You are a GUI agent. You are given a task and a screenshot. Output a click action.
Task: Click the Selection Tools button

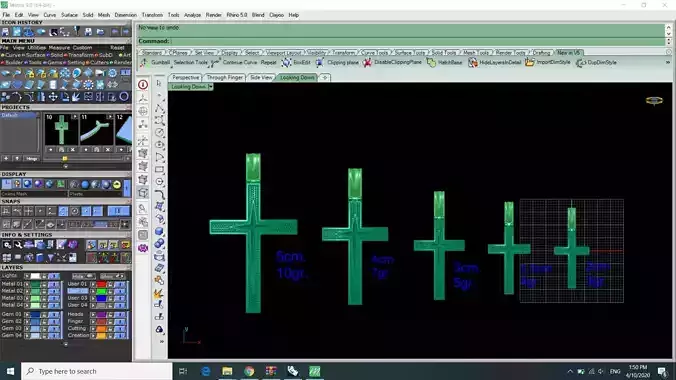point(191,63)
